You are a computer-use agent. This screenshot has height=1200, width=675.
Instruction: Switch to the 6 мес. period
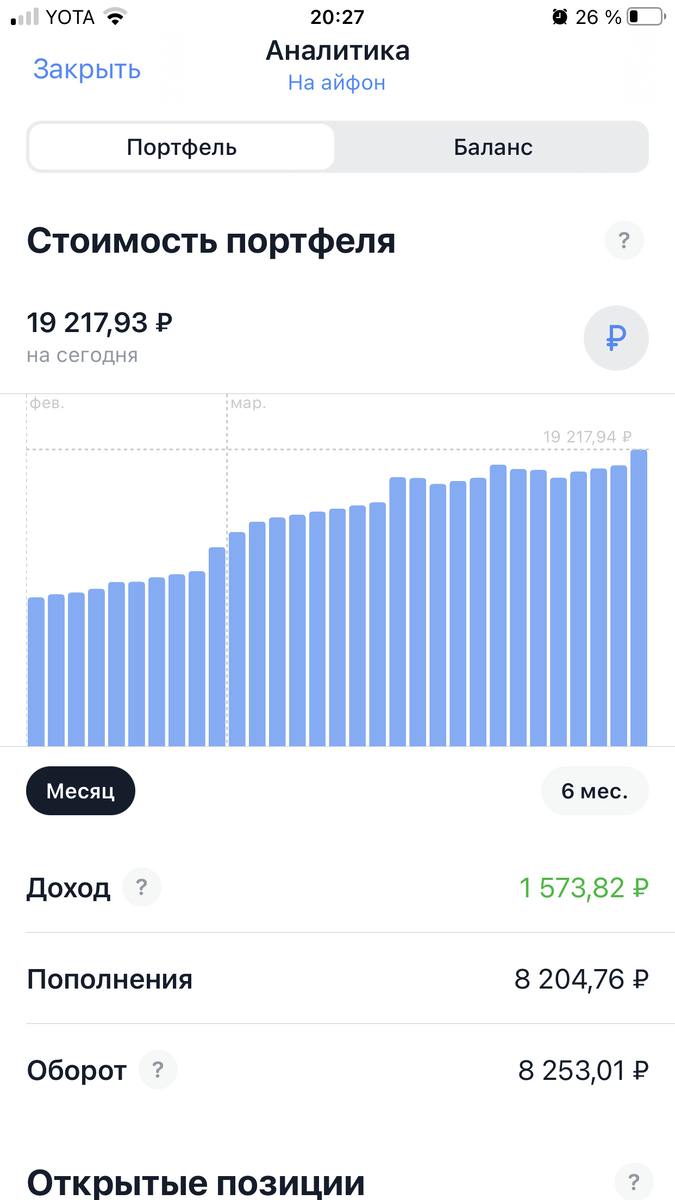(594, 790)
